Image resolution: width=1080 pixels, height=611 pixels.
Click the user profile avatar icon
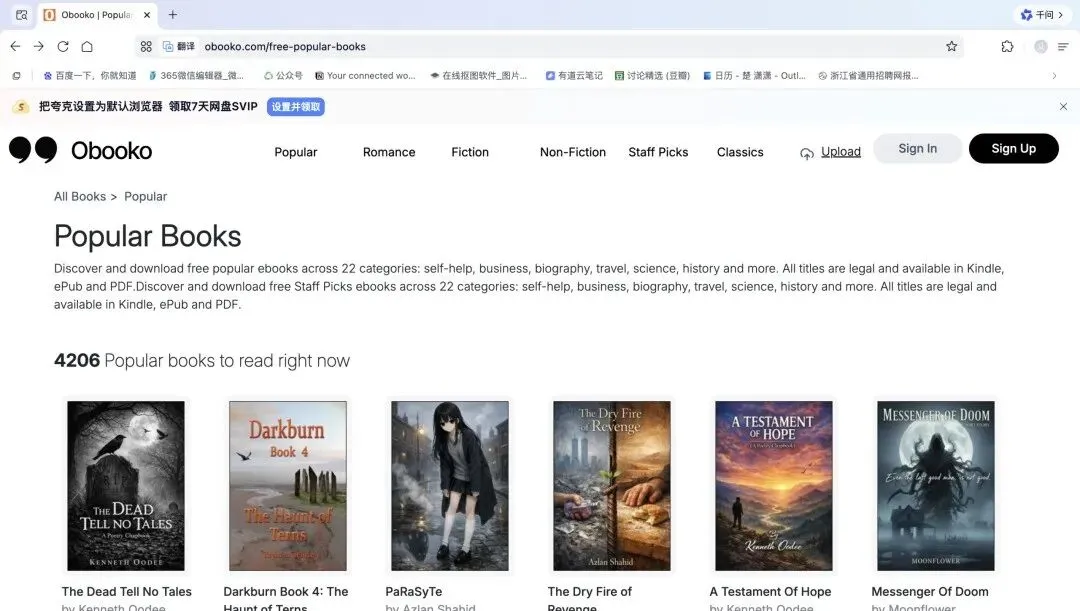point(1041,46)
